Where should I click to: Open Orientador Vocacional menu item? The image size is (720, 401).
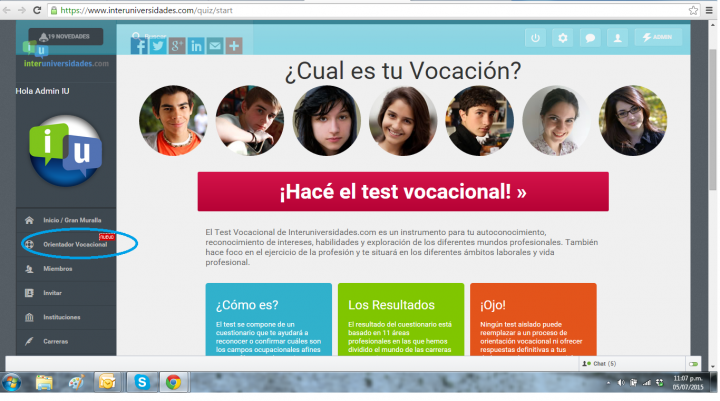tap(66, 244)
